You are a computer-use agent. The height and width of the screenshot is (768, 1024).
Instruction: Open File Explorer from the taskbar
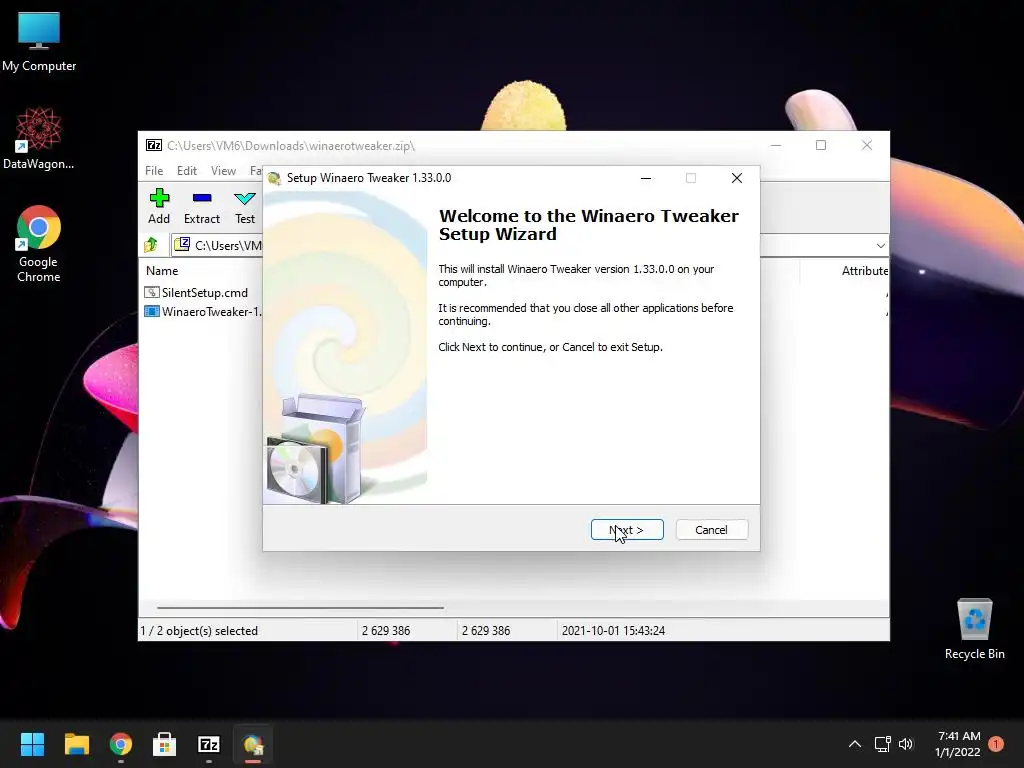[x=76, y=744]
